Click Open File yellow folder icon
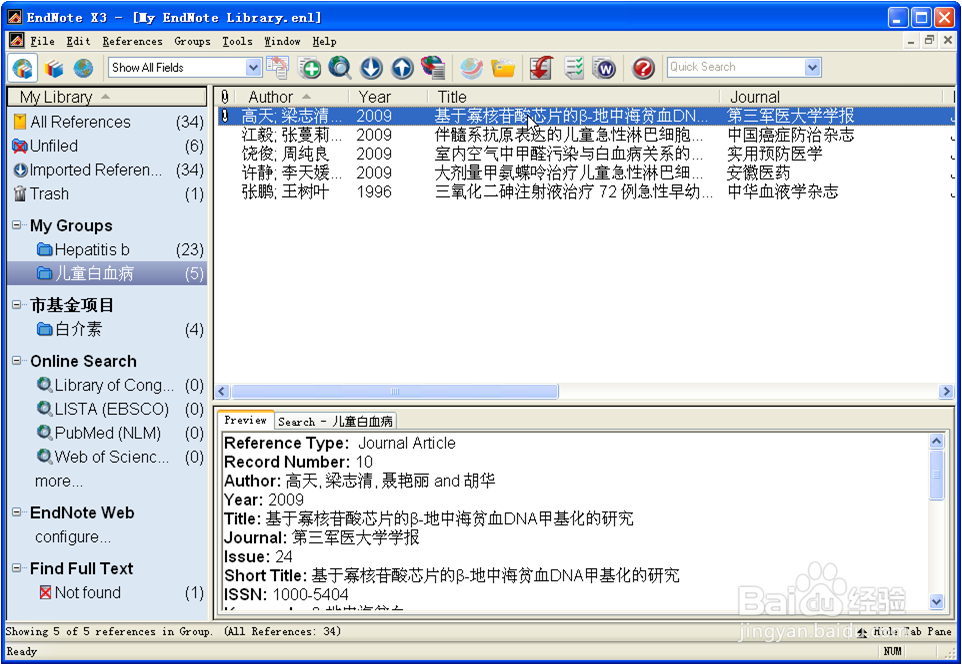 point(503,67)
